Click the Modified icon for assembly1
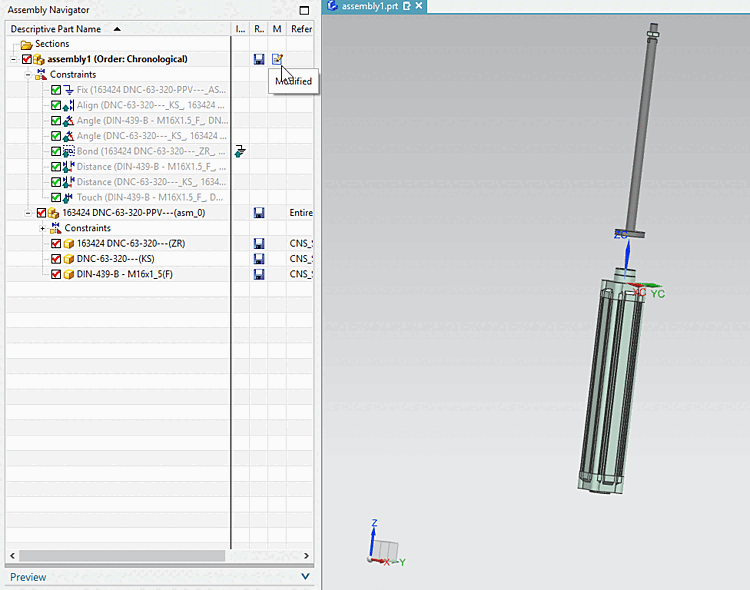Screen dimensions: 750x590 277,59
